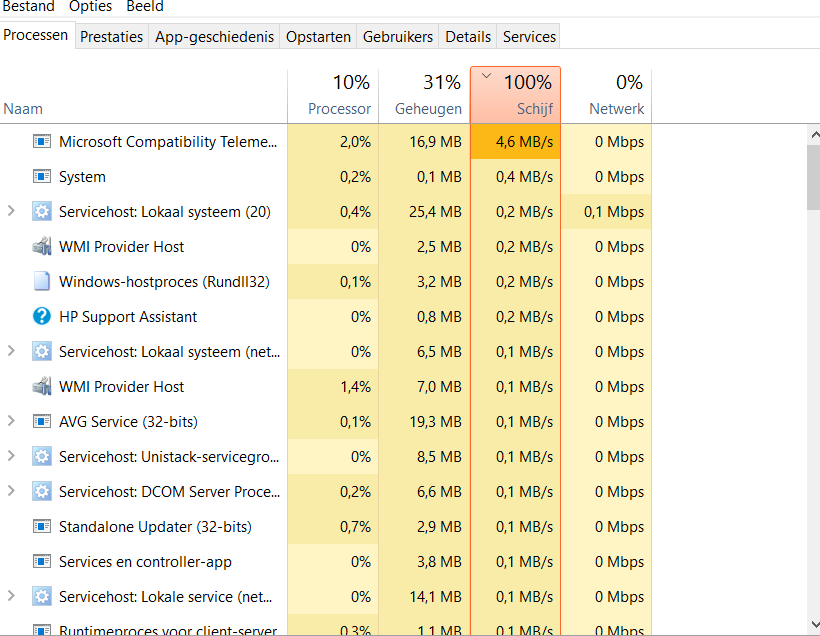Click the scrollbar down arrow
The width and height of the screenshot is (820, 636).
(814, 623)
